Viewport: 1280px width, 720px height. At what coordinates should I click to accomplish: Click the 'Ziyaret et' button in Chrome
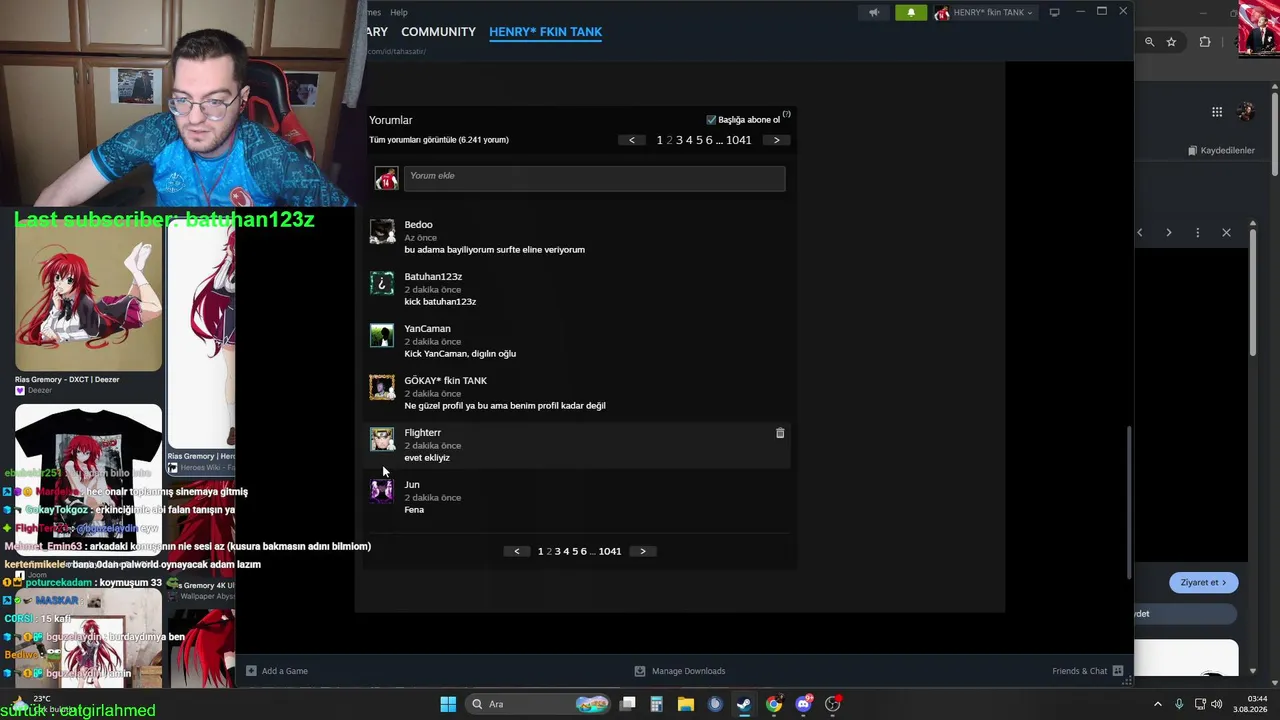click(1203, 582)
